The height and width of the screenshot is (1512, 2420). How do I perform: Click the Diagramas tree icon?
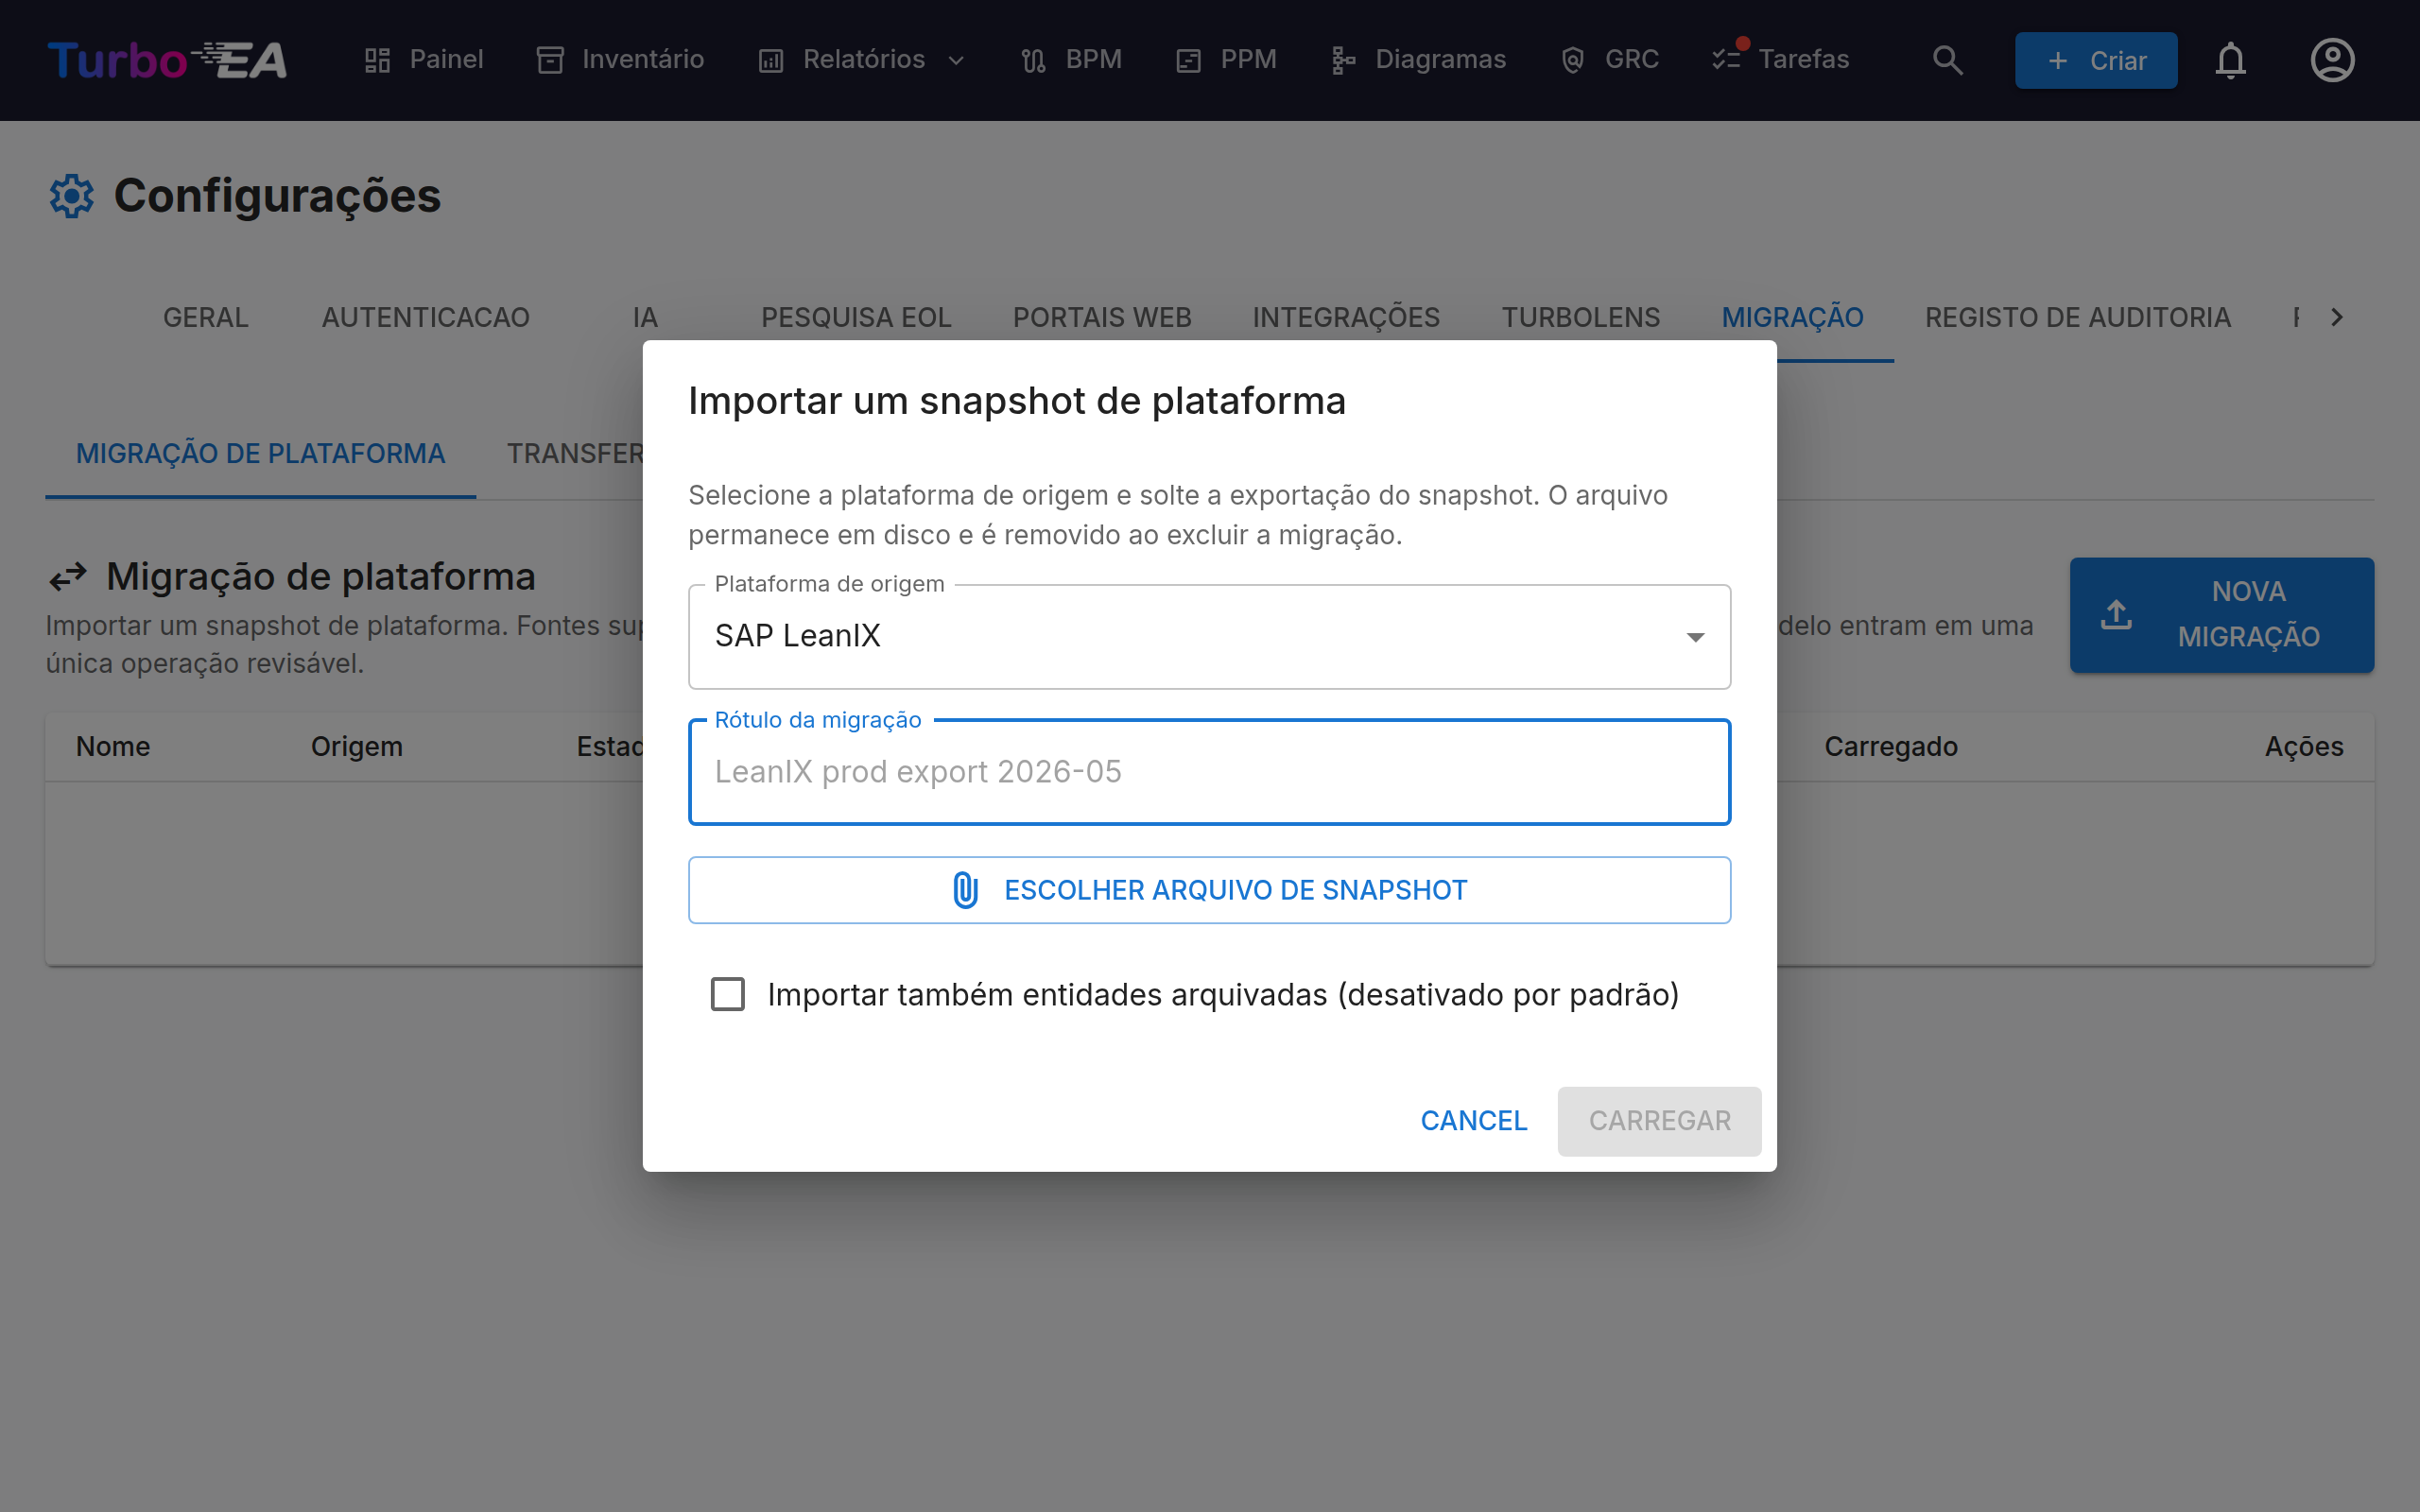[x=1343, y=61]
